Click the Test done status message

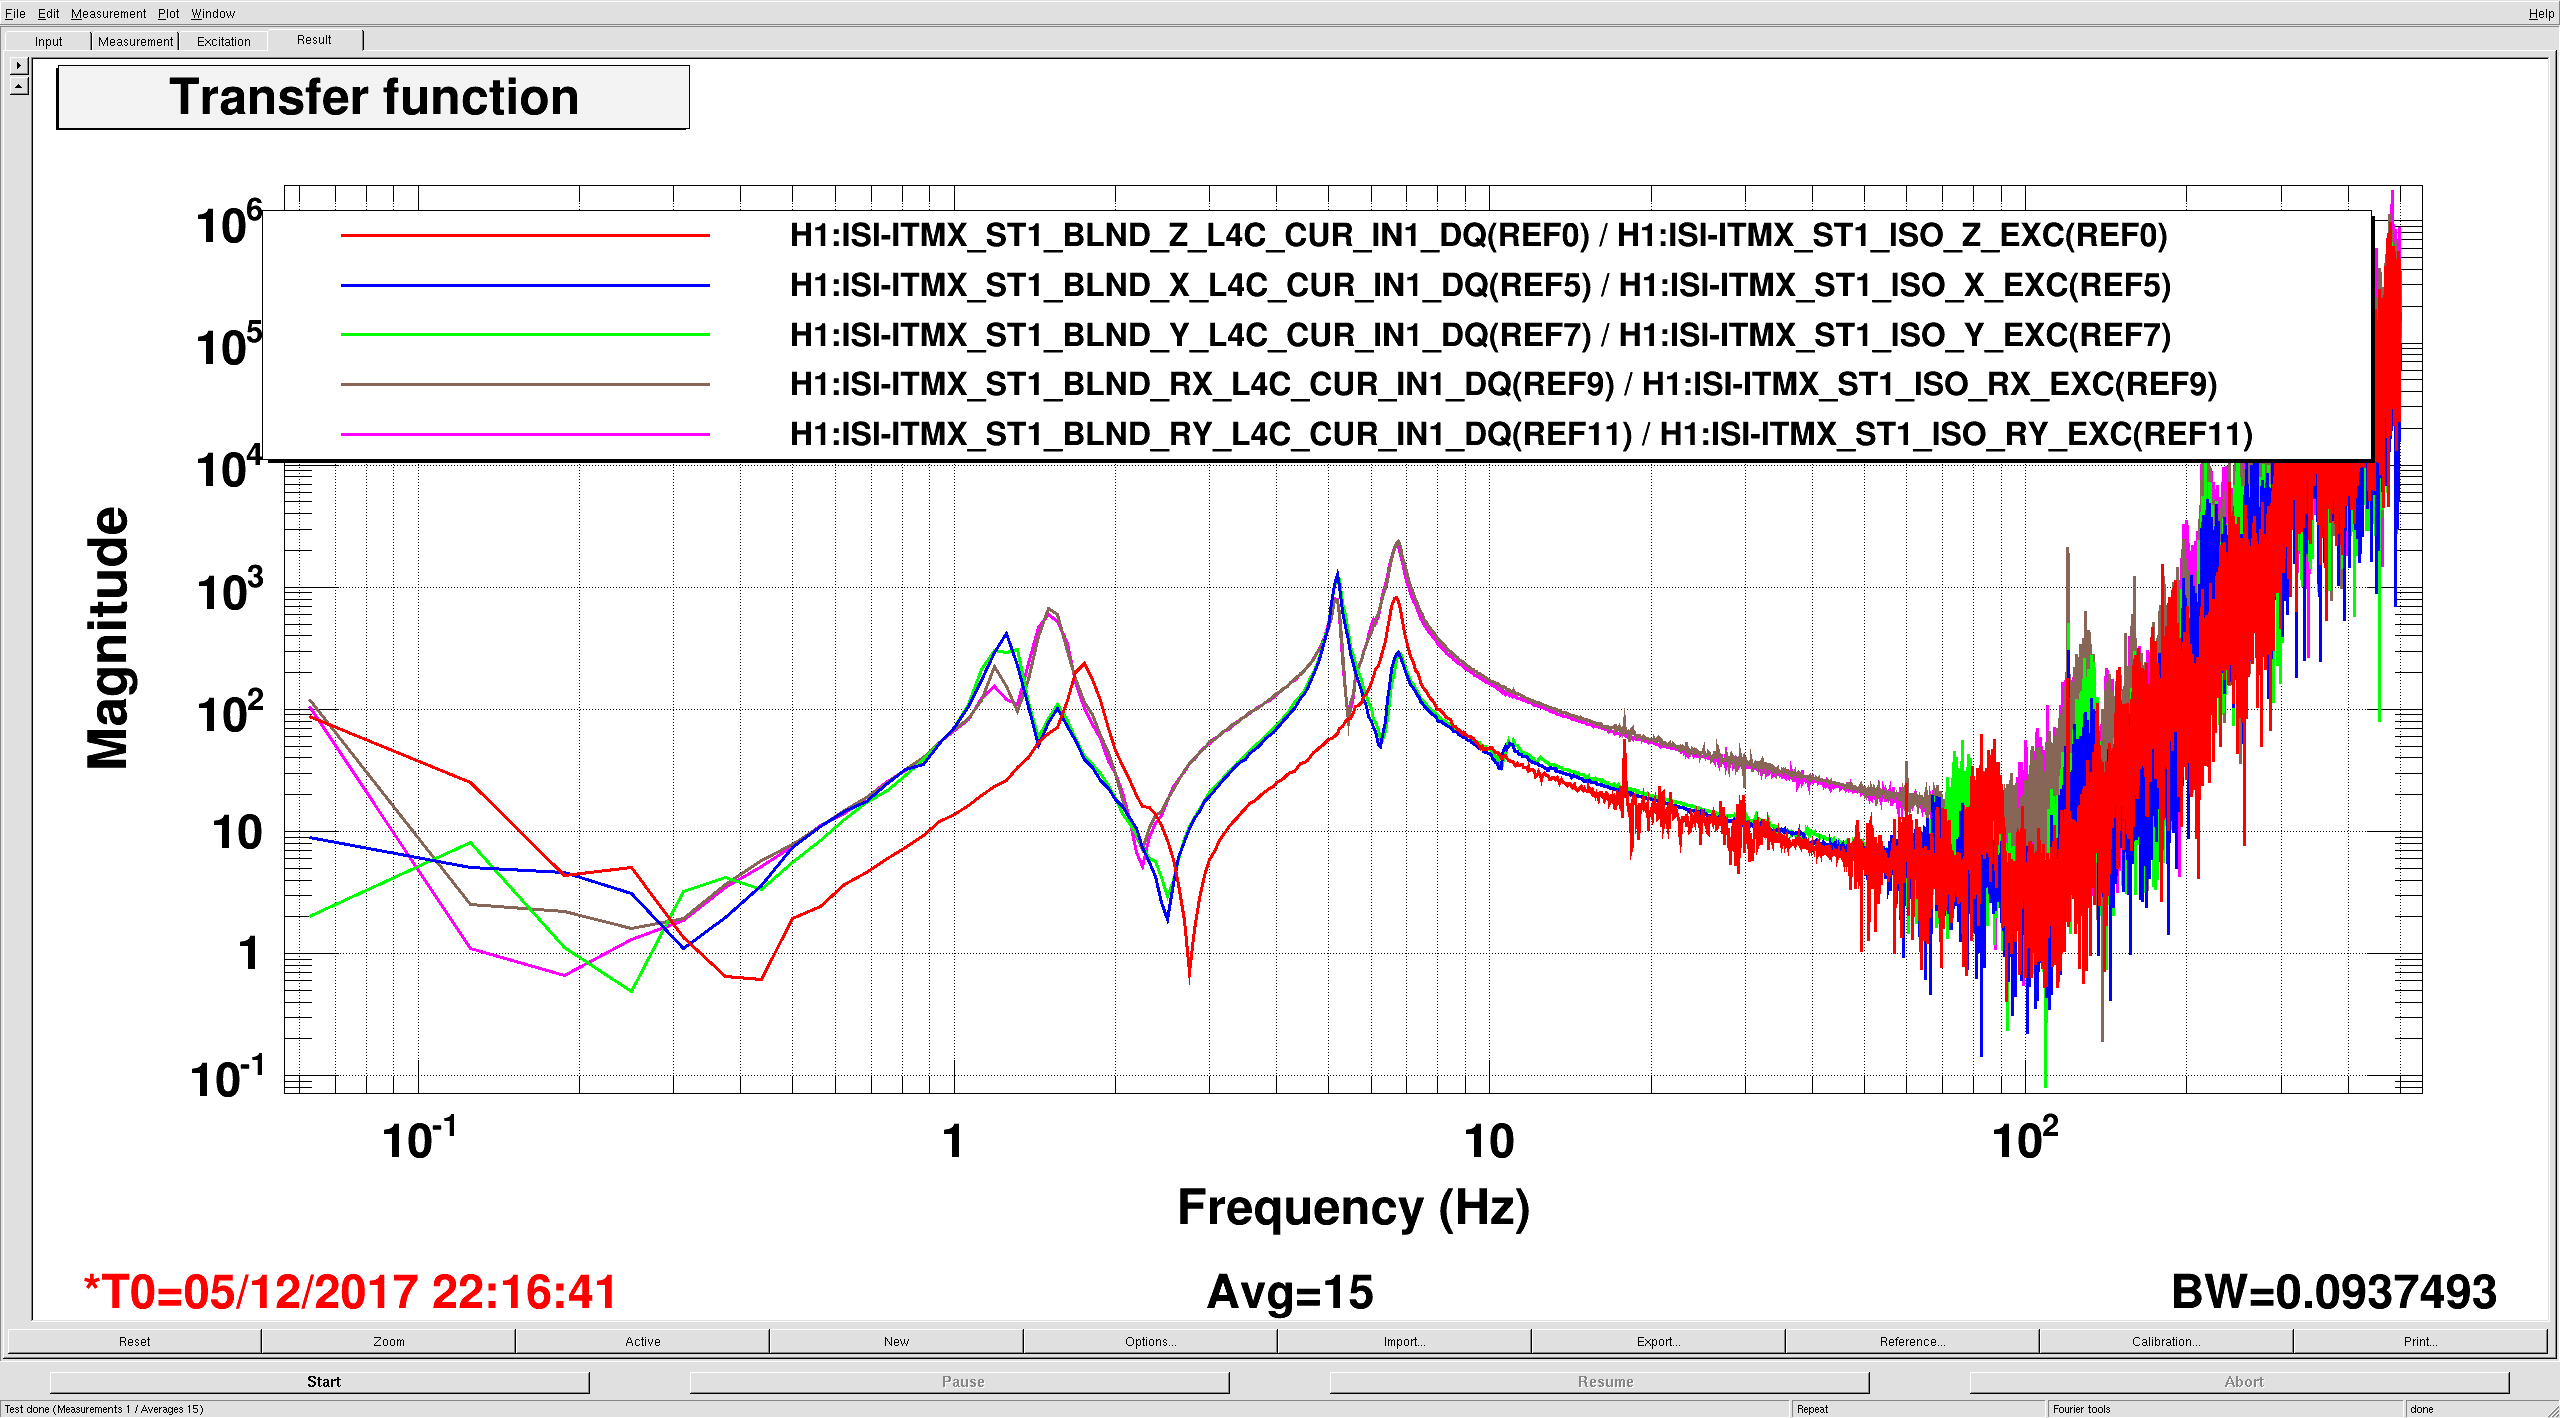click(x=104, y=1409)
